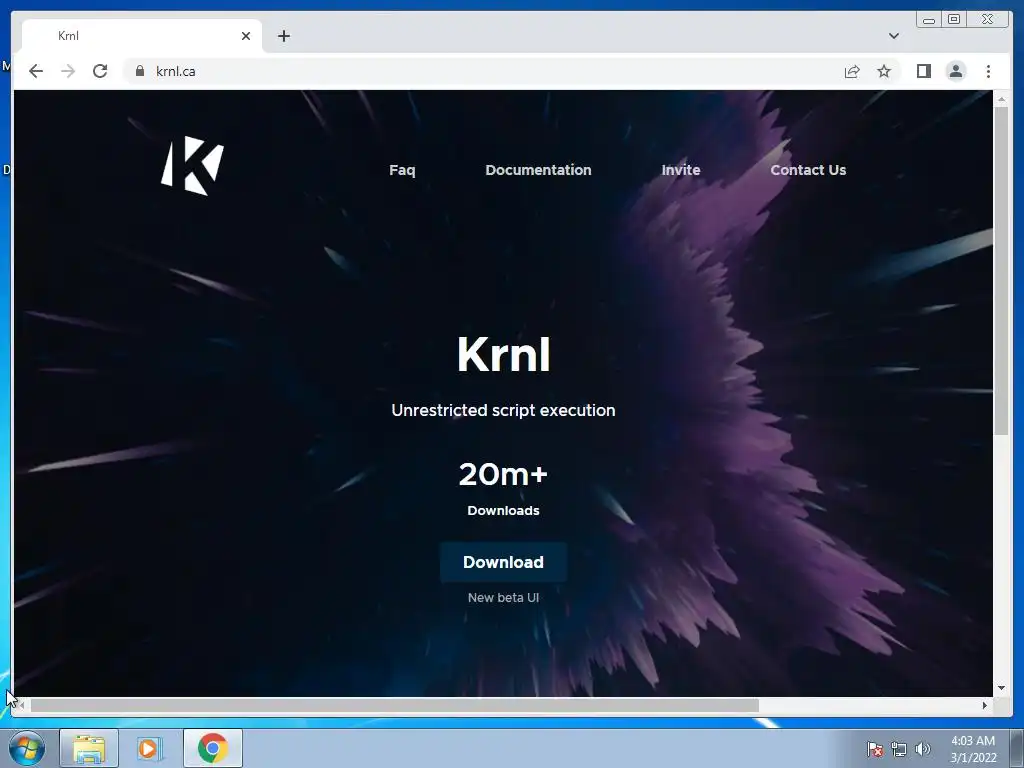Reload the krnl.ca page

[x=100, y=71]
